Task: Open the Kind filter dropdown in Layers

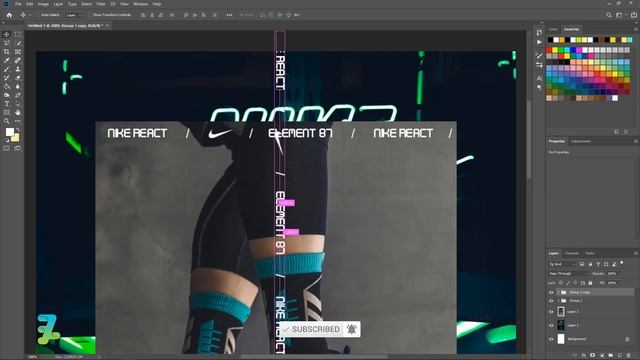Action: pyautogui.click(x=562, y=264)
